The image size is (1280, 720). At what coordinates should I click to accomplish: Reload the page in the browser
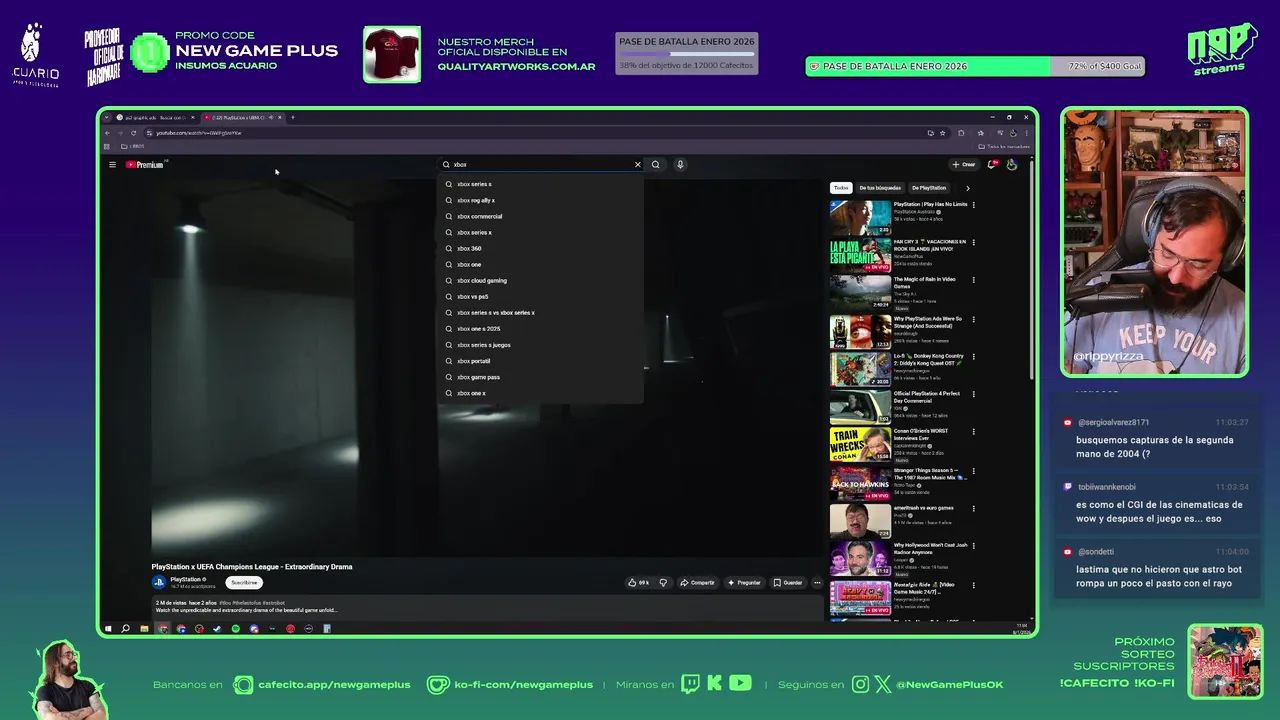coord(133,133)
